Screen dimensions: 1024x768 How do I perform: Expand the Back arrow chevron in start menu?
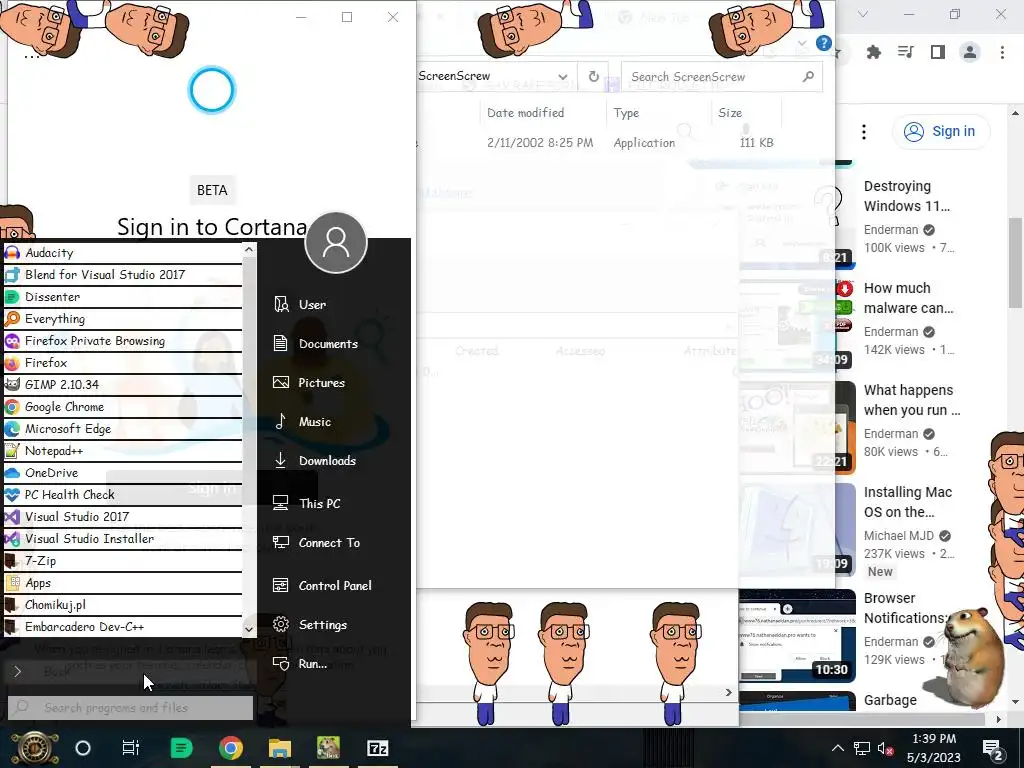pyautogui.click(x=18, y=671)
